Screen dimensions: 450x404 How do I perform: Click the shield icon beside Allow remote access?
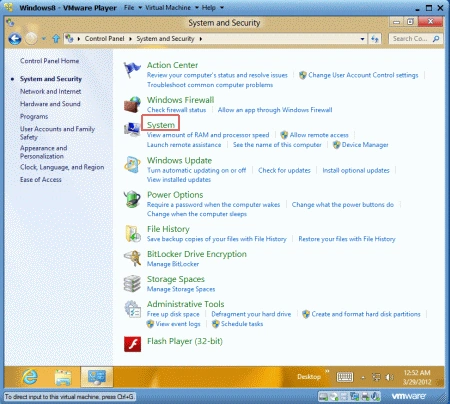(284, 135)
